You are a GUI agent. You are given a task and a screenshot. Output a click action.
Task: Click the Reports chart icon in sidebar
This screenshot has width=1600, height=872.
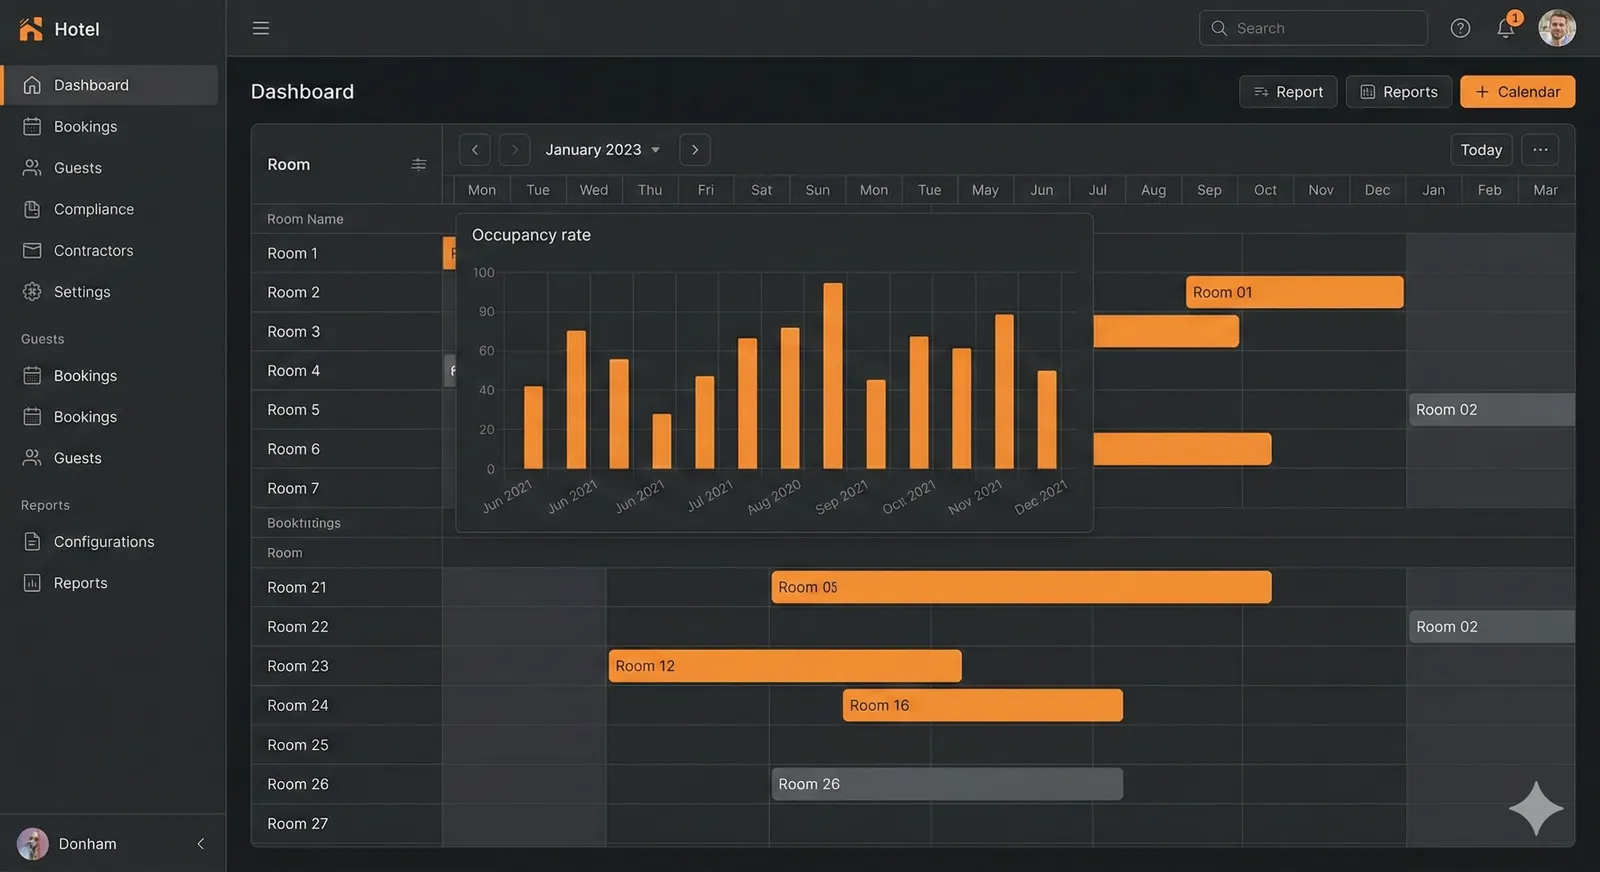pyautogui.click(x=32, y=583)
